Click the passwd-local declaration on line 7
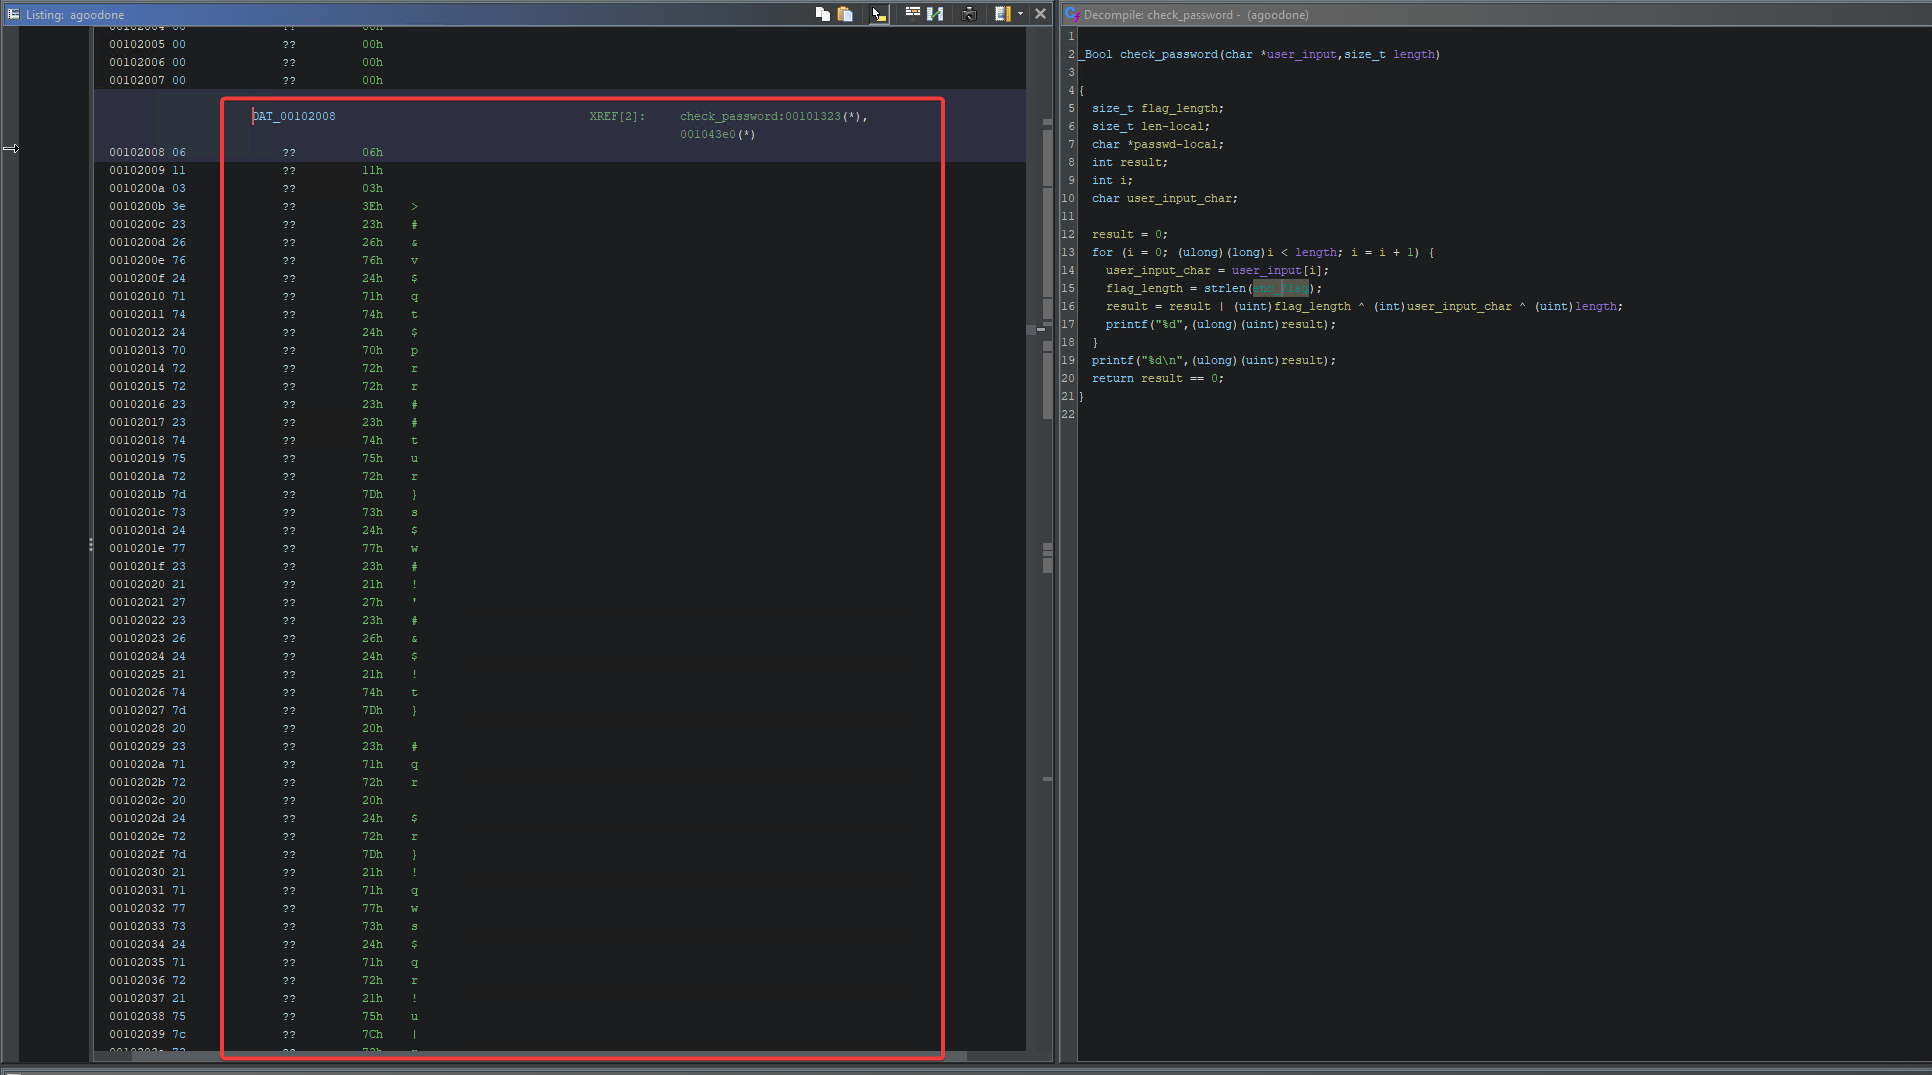This screenshot has height=1075, width=1932. pos(1157,144)
